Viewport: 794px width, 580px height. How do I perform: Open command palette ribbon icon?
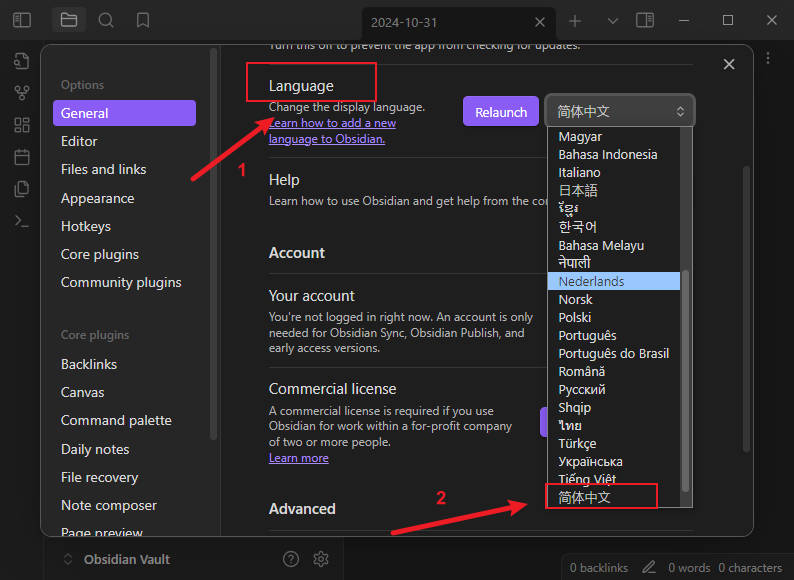point(22,221)
